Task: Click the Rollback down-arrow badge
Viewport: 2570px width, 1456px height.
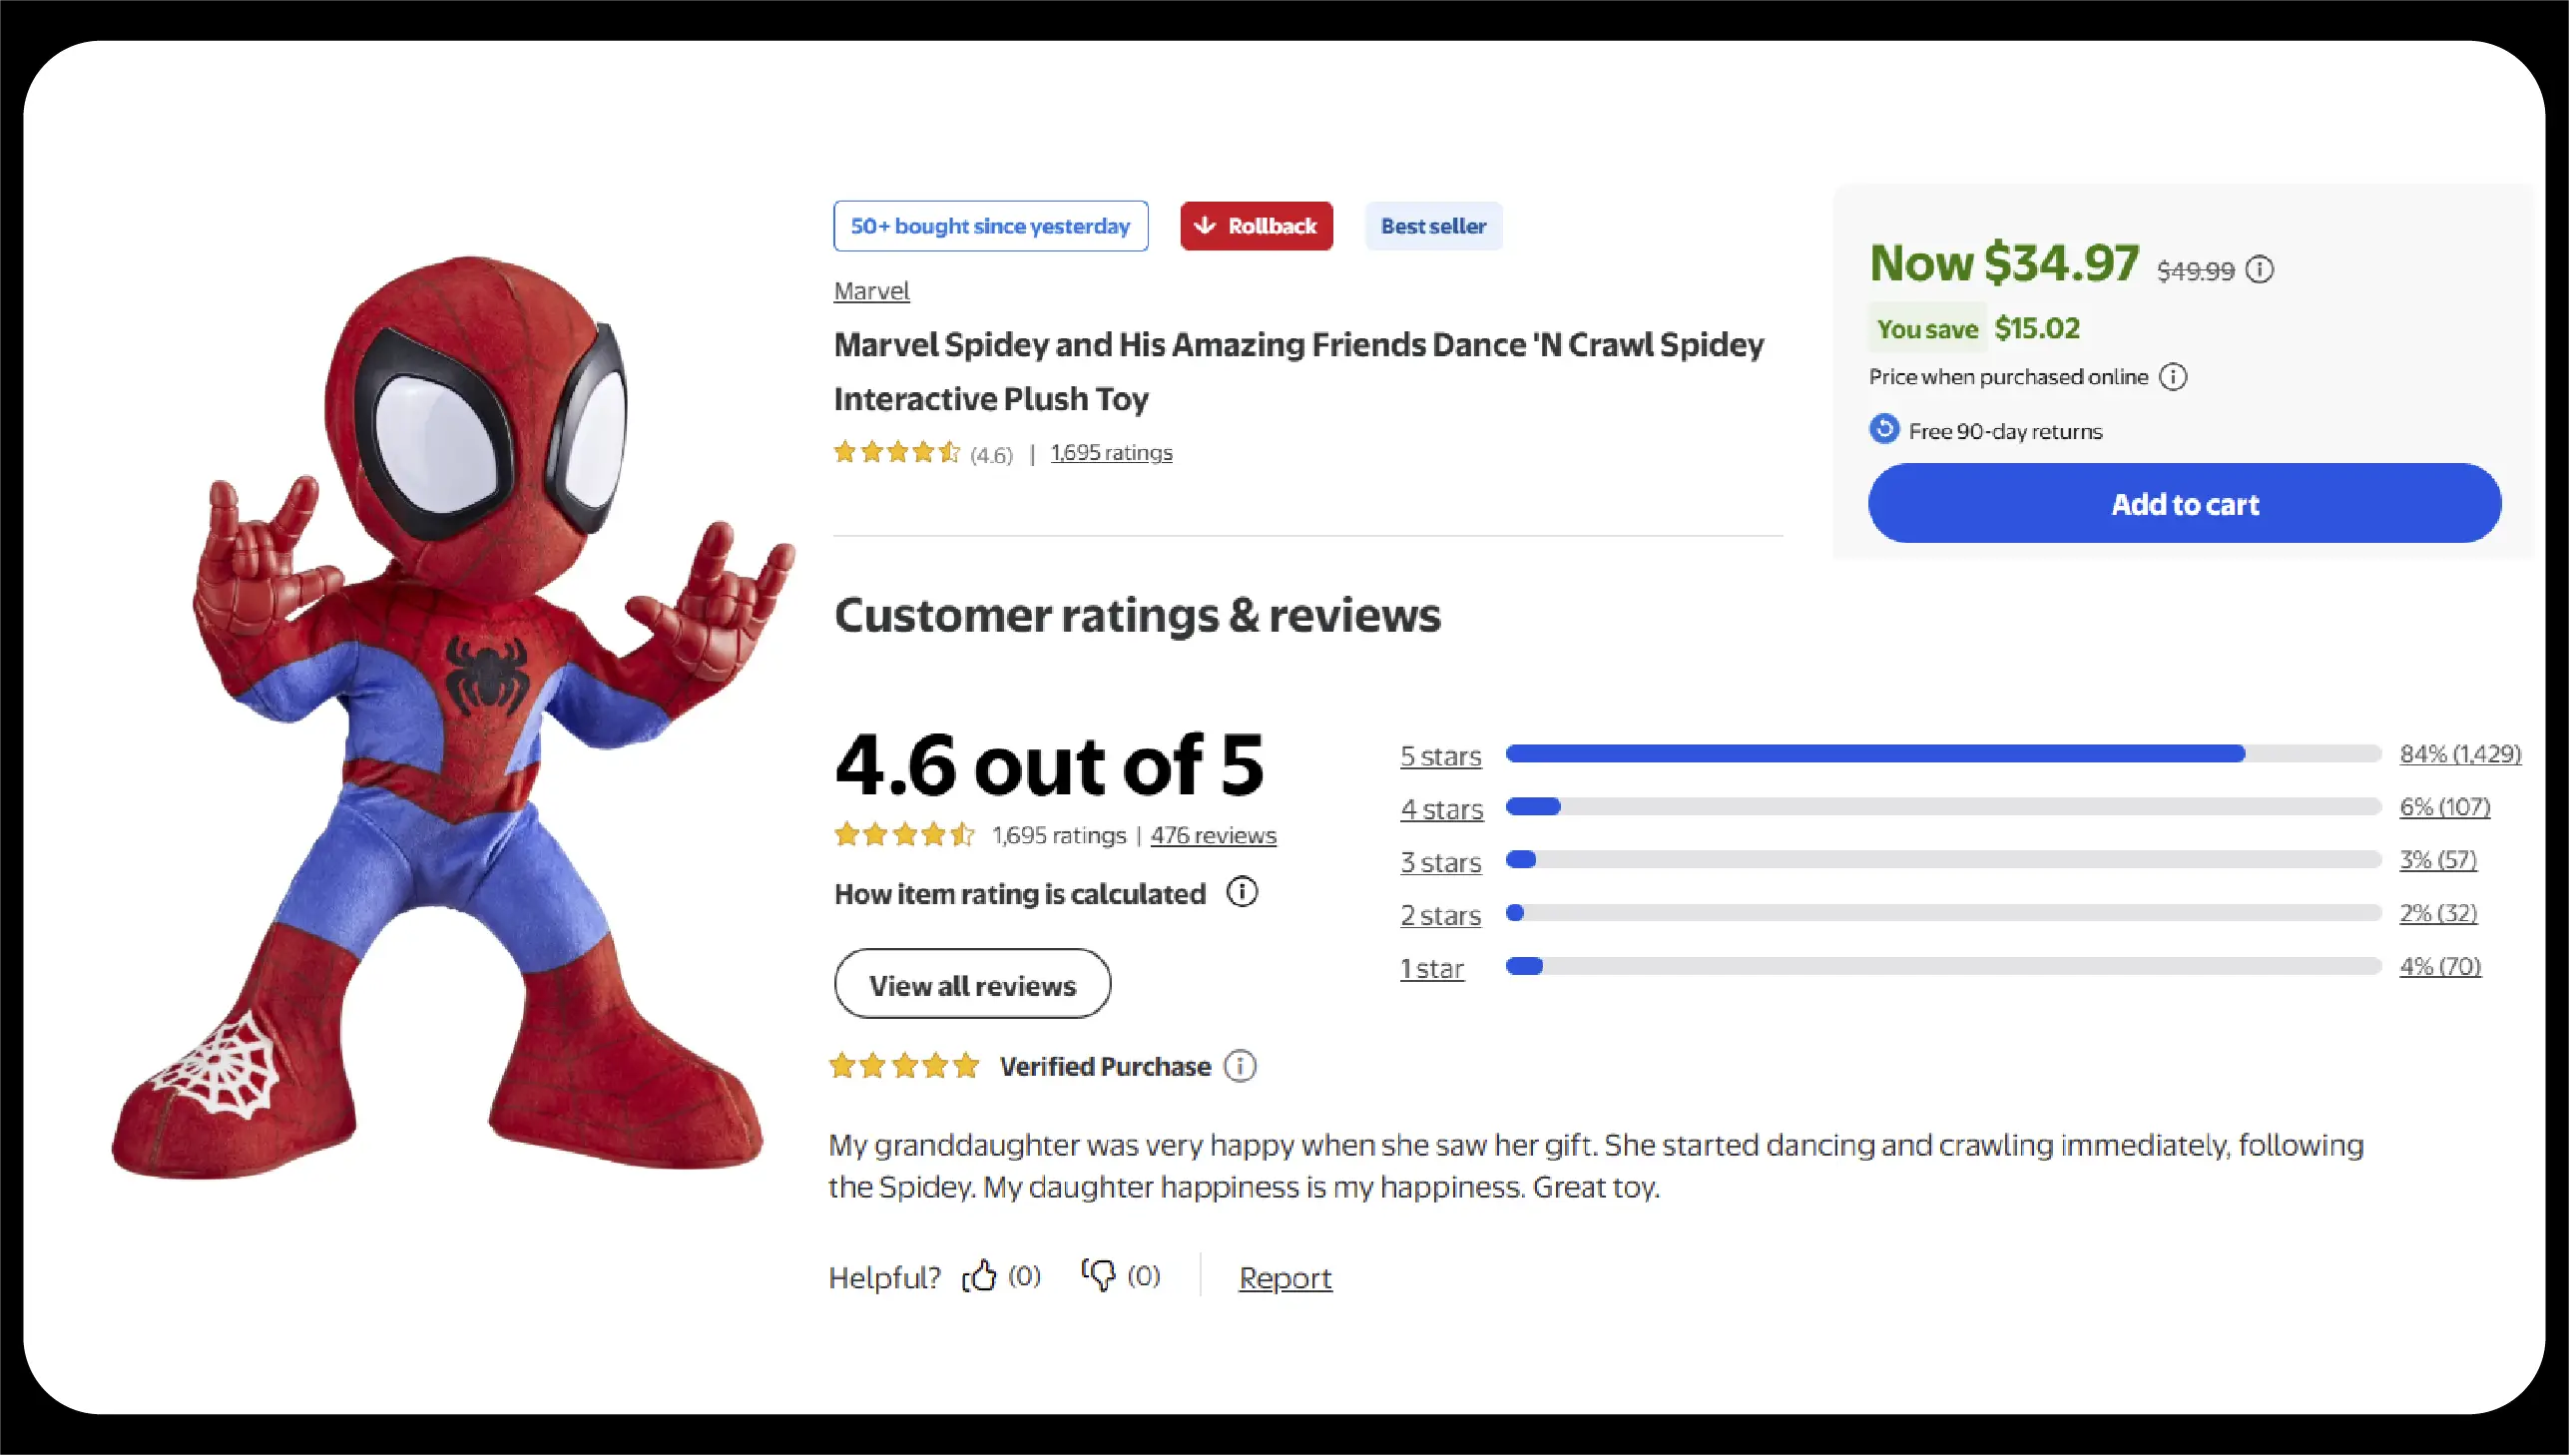Action: point(1256,226)
